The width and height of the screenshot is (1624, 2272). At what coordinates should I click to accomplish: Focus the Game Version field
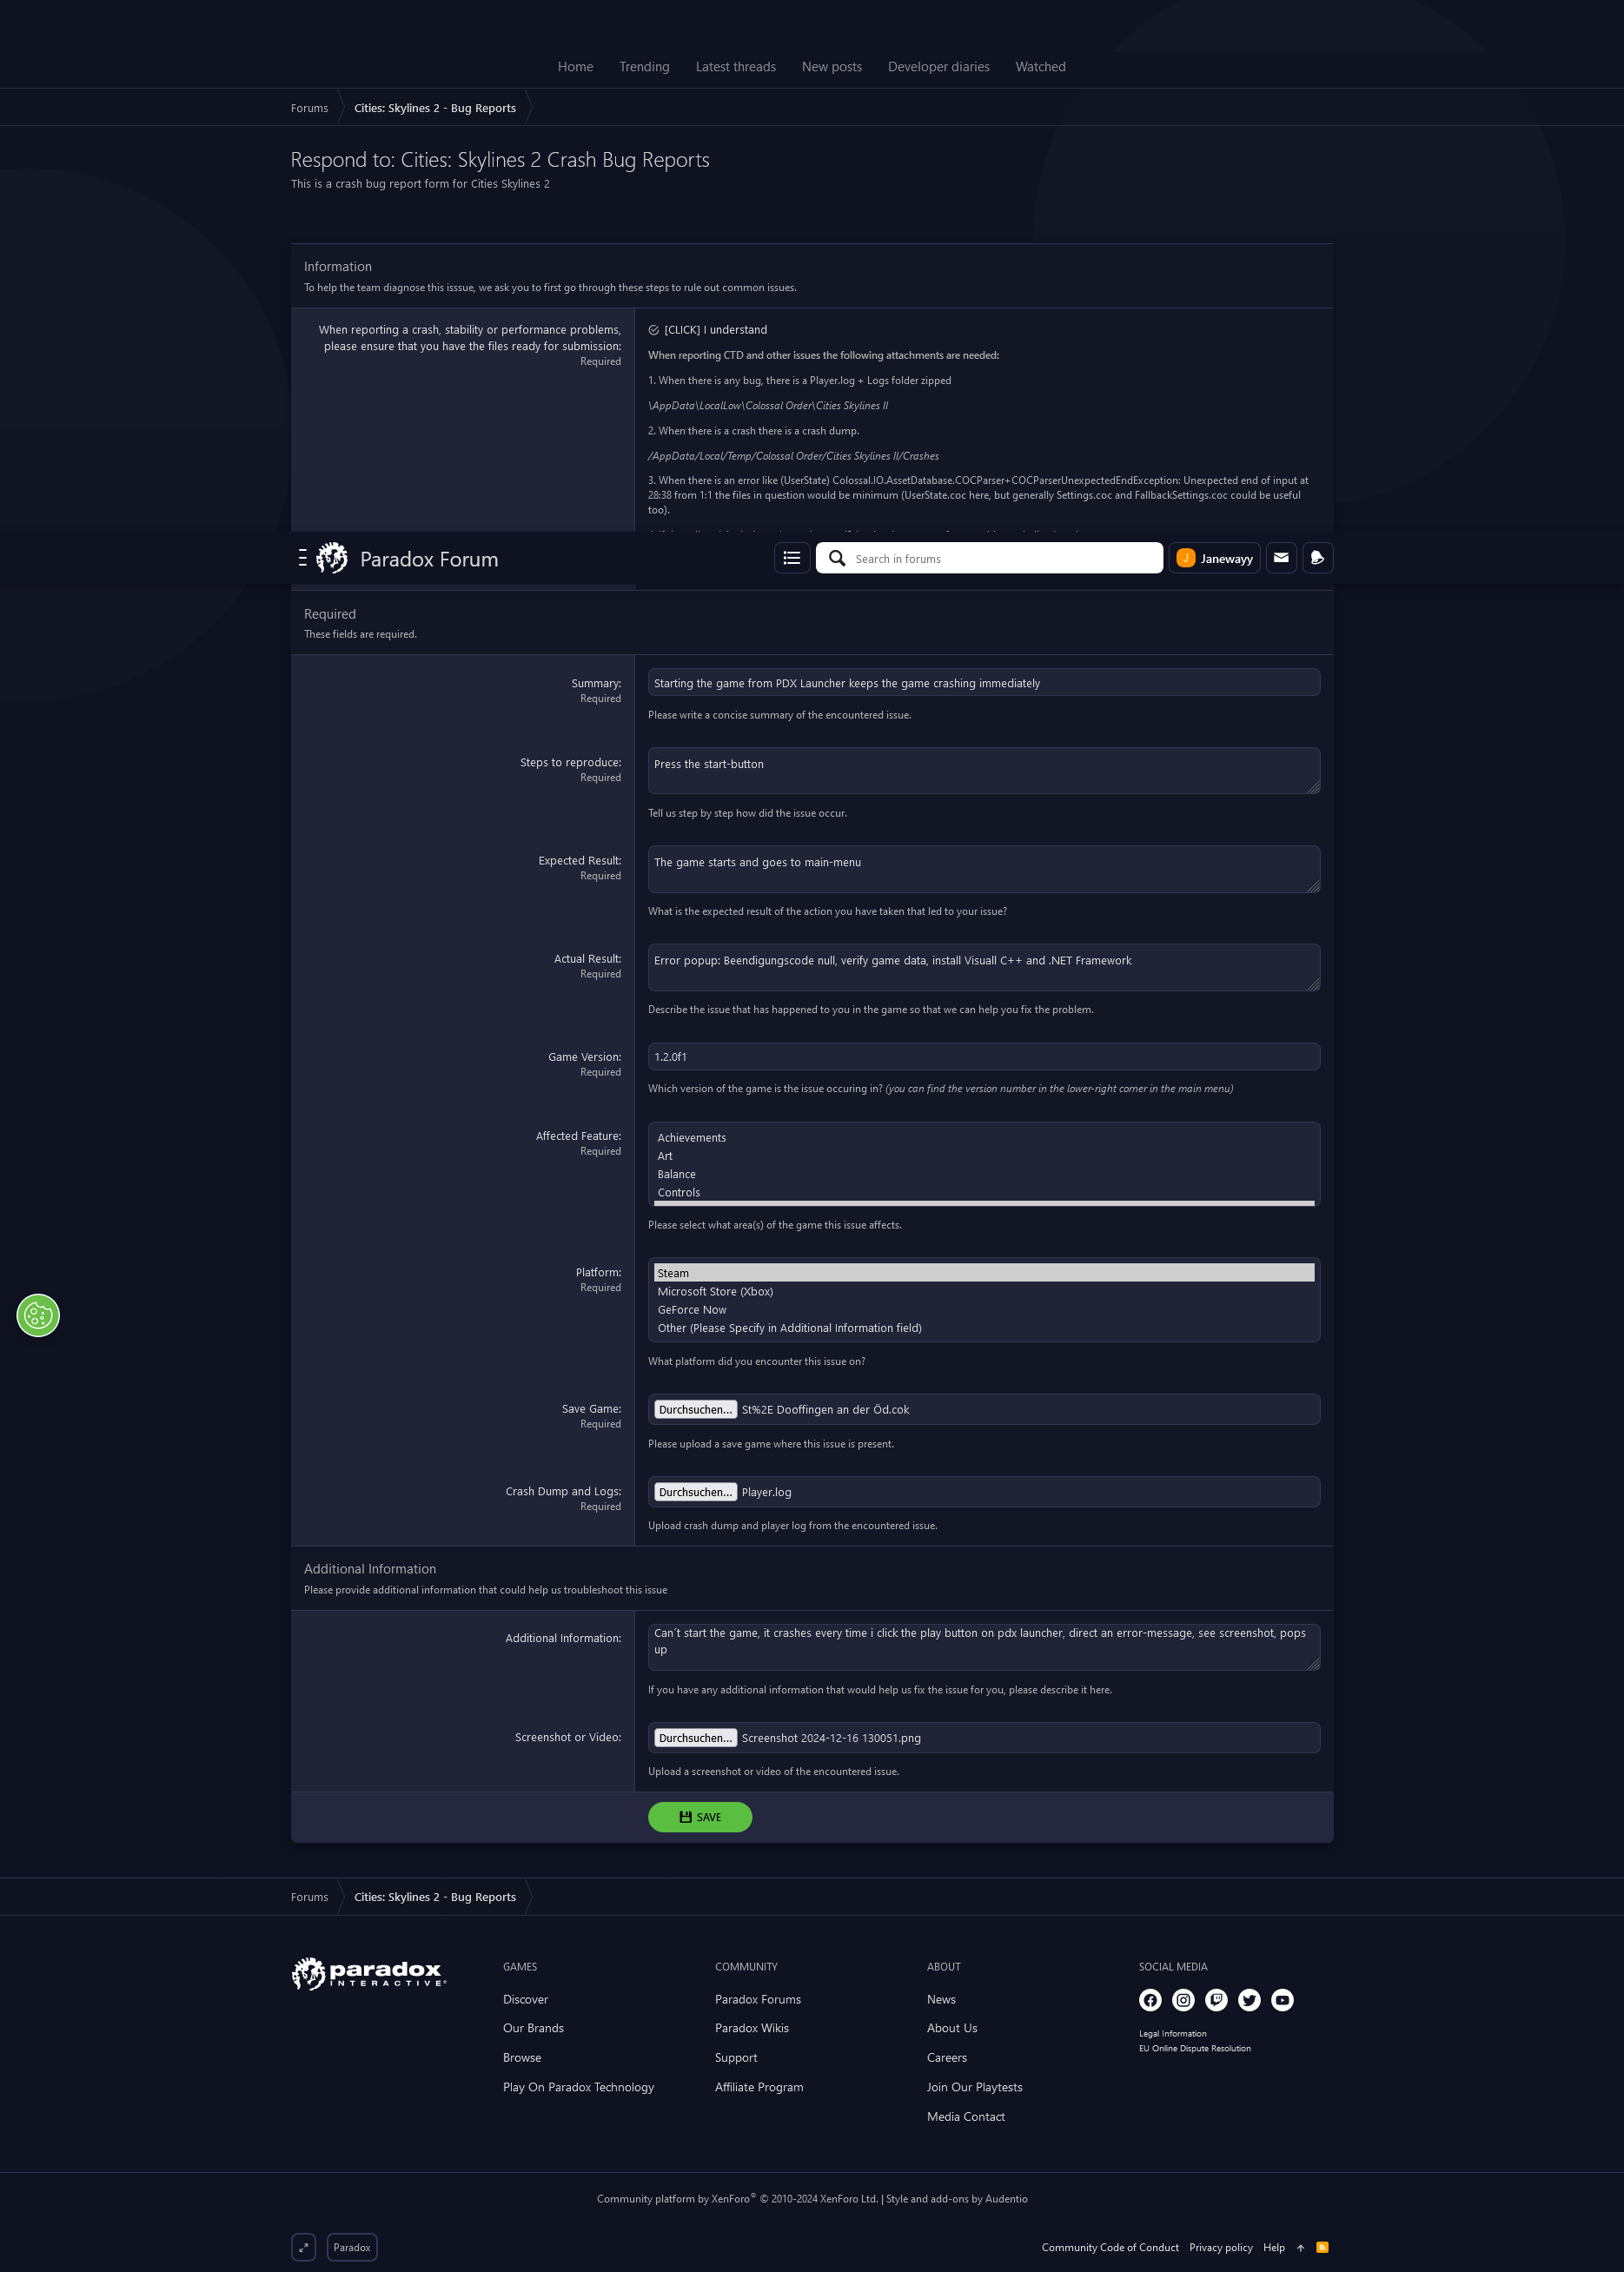984,1057
